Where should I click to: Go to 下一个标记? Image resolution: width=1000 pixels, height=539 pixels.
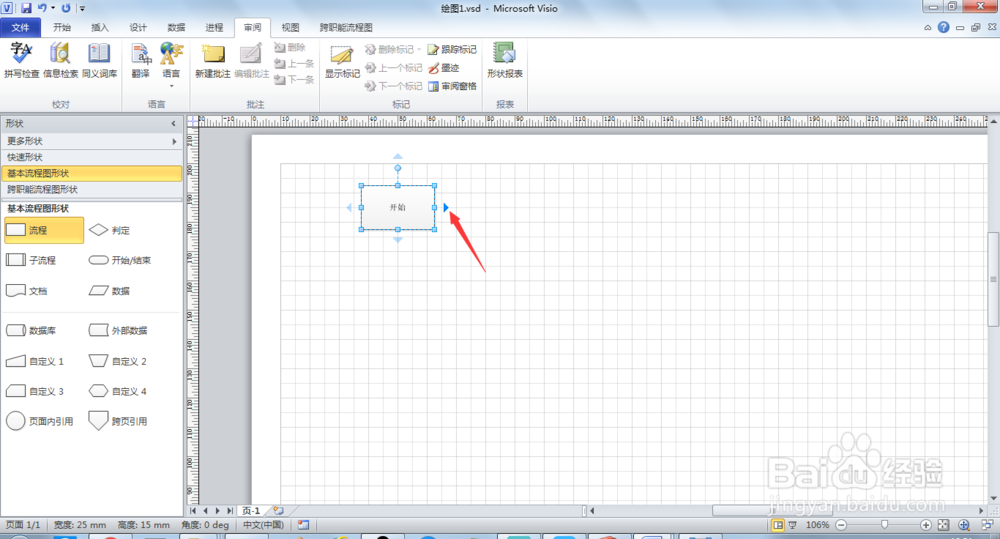(x=393, y=86)
